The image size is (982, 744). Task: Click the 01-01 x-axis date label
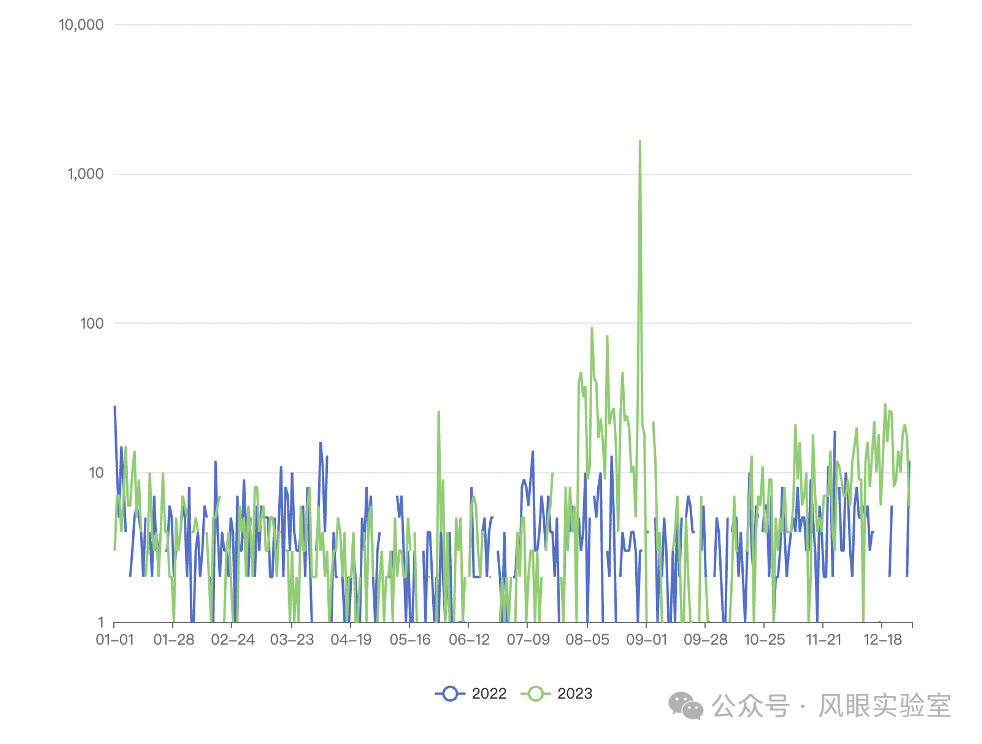(114, 640)
